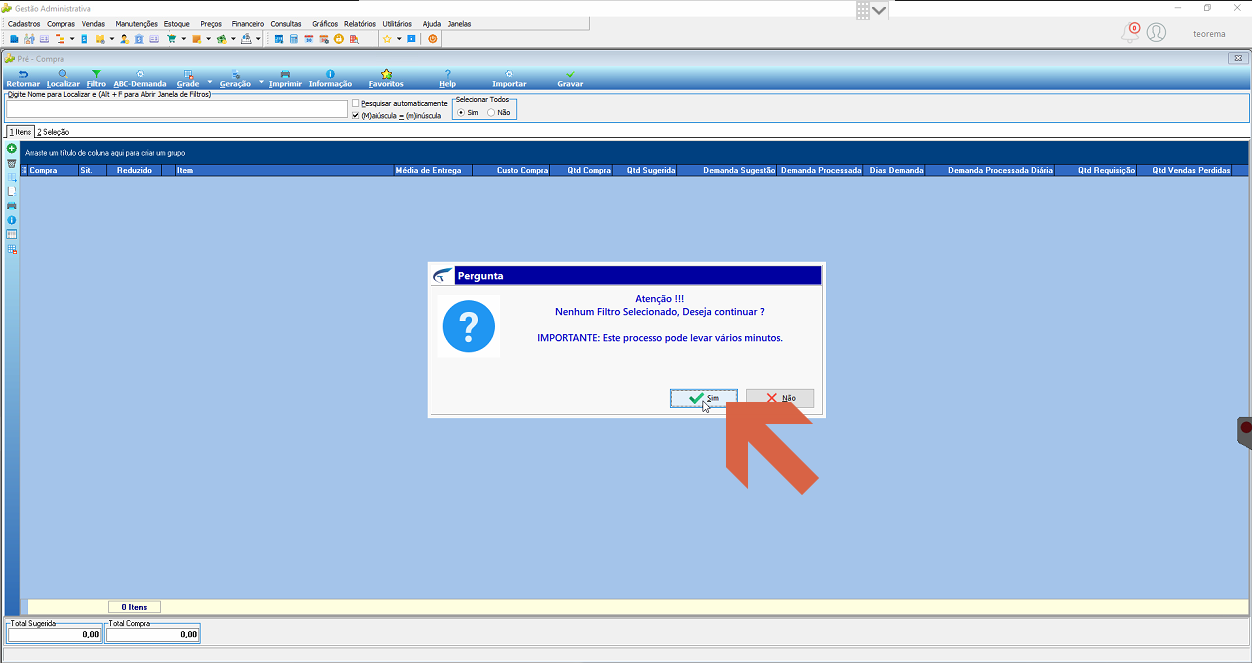Screen dimensions: 1252x663
Task: Open dropdown next to shopping cart icon
Action: [184, 39]
